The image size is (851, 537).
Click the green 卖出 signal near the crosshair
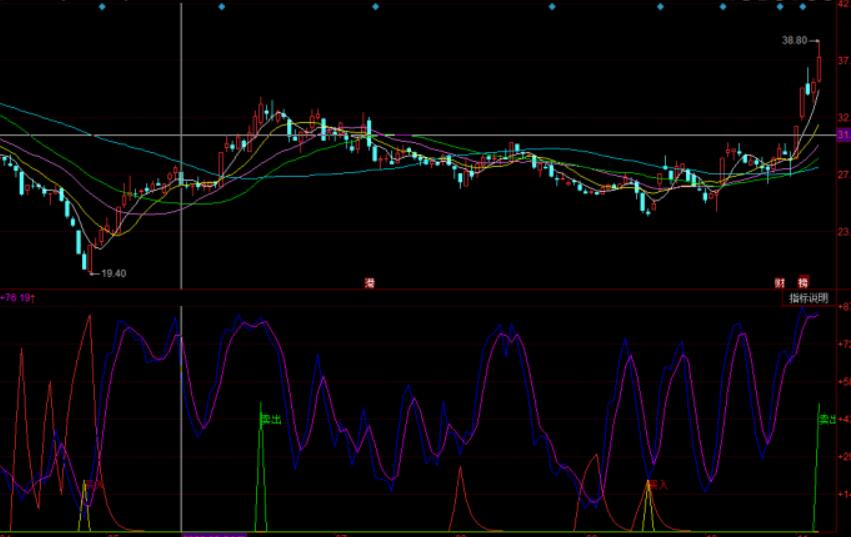pos(270,419)
